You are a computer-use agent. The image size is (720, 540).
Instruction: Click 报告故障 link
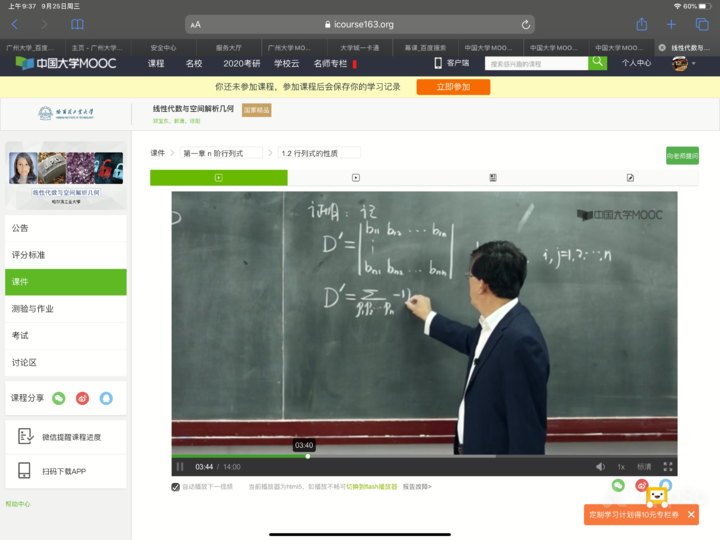coord(417,487)
